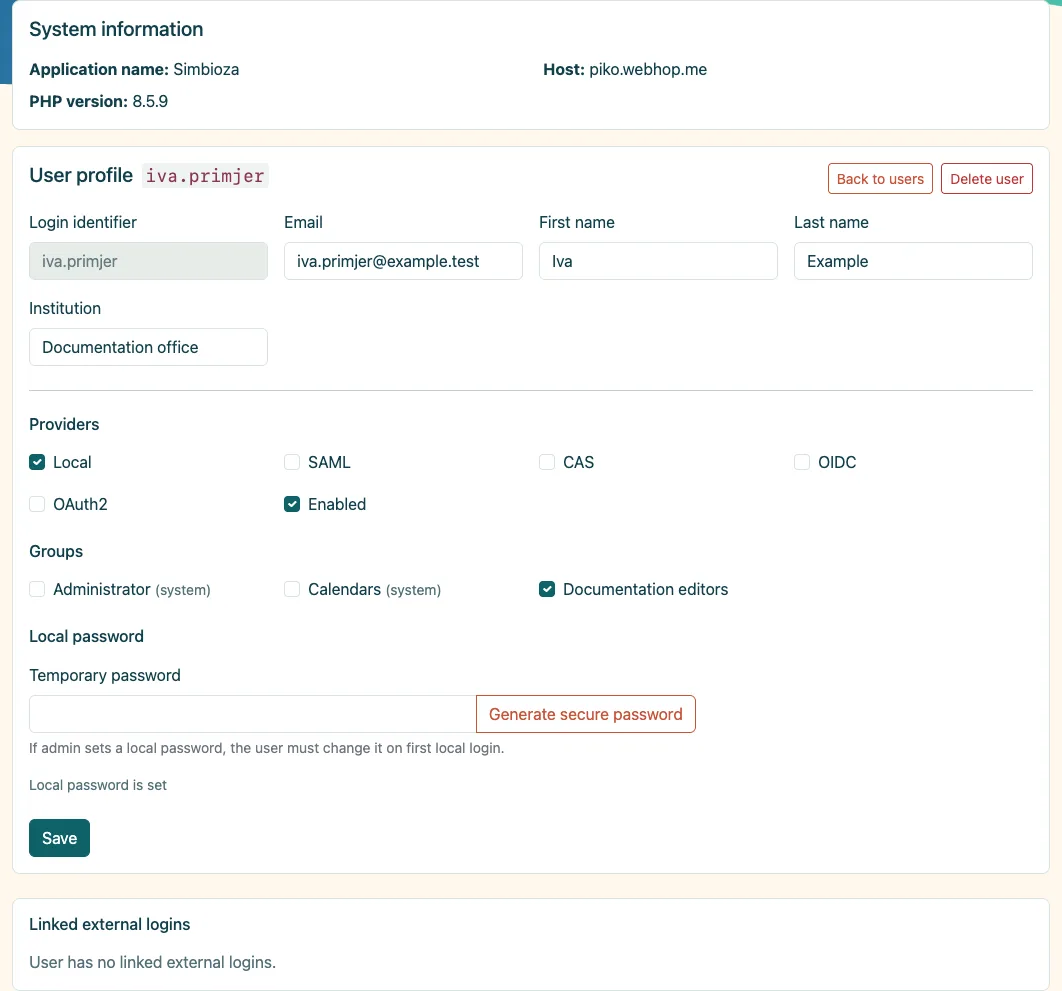Enable the OAuth2 provider checkbox
Viewport: 1062px width, 991px height.
pos(37,504)
